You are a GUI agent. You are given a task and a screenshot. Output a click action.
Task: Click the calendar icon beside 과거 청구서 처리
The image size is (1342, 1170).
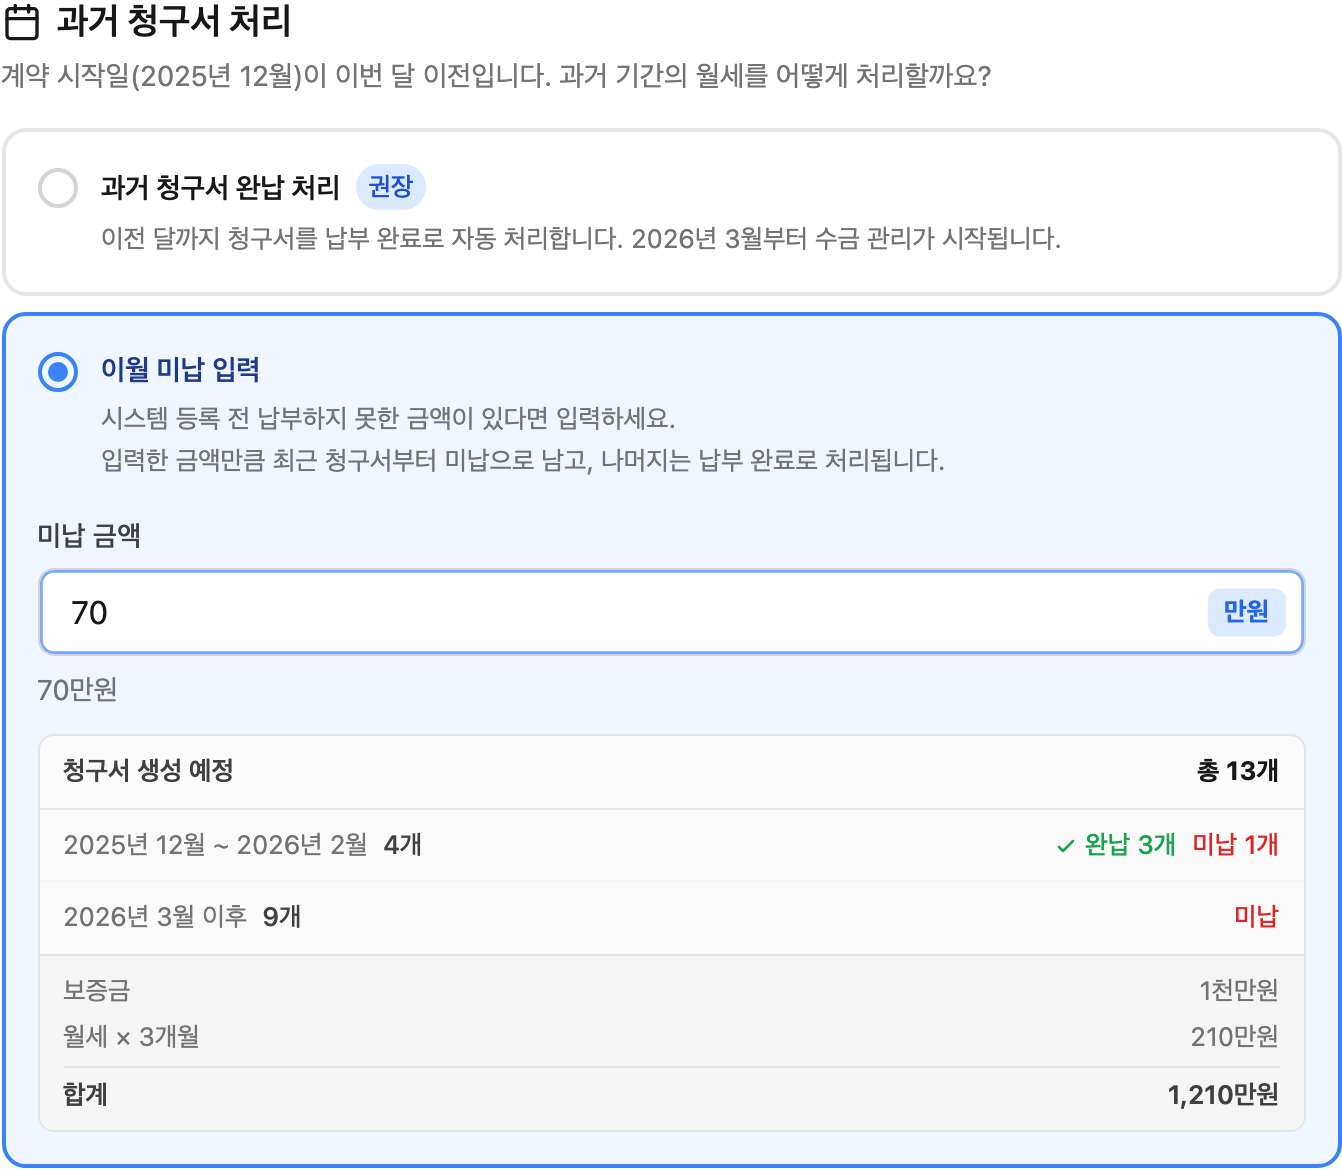click(21, 22)
